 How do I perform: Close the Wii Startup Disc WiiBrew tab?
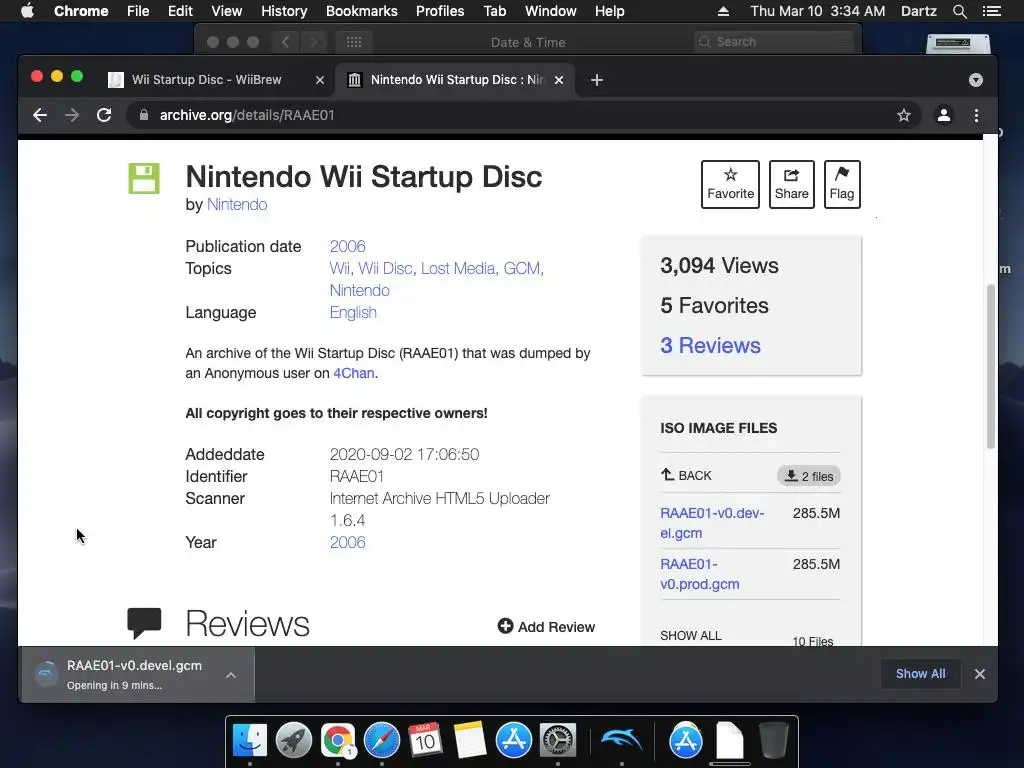[319, 80]
